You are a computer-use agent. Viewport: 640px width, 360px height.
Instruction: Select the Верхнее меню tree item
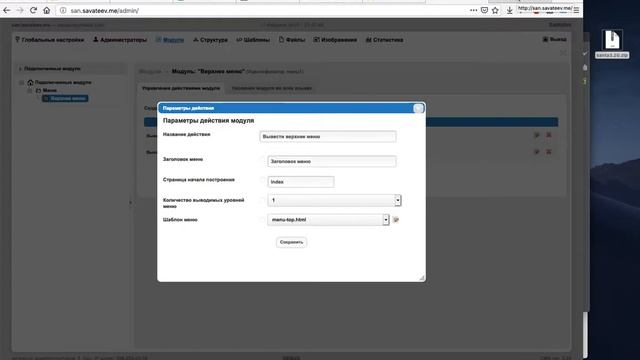click(x=65, y=98)
